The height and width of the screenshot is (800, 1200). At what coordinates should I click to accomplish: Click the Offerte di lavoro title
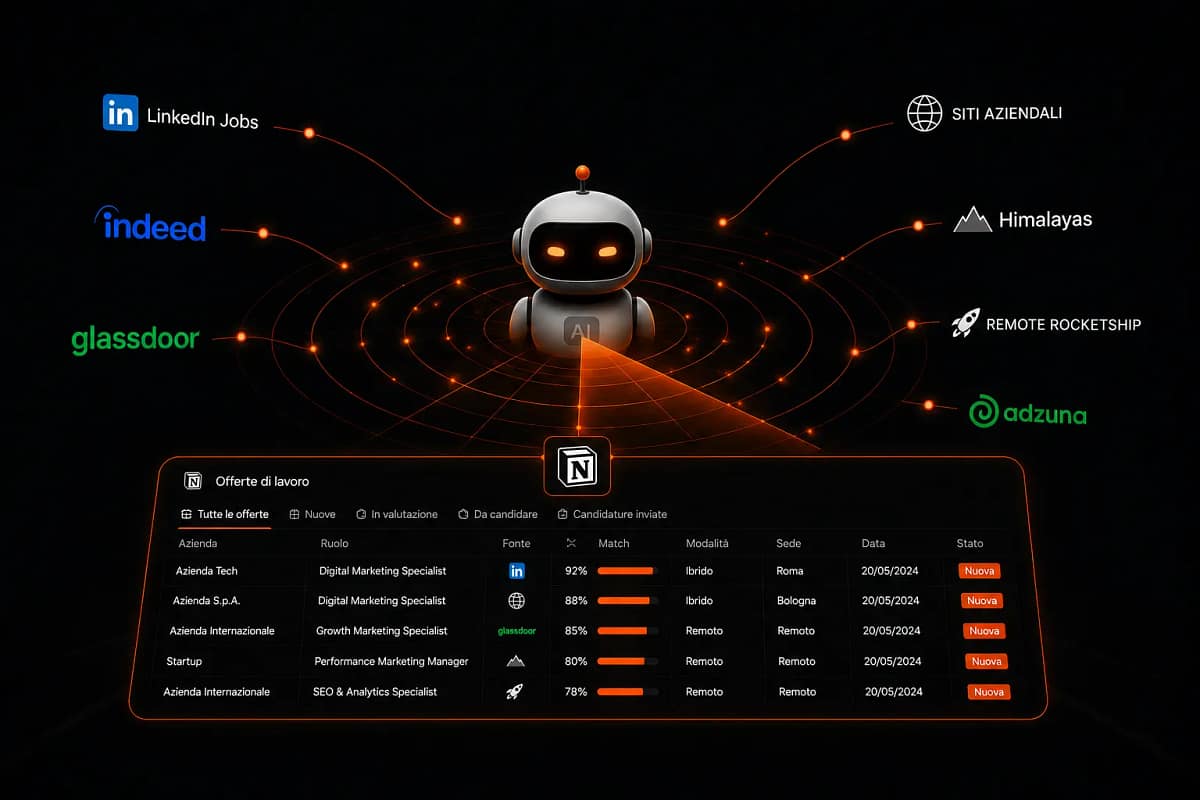click(x=262, y=481)
